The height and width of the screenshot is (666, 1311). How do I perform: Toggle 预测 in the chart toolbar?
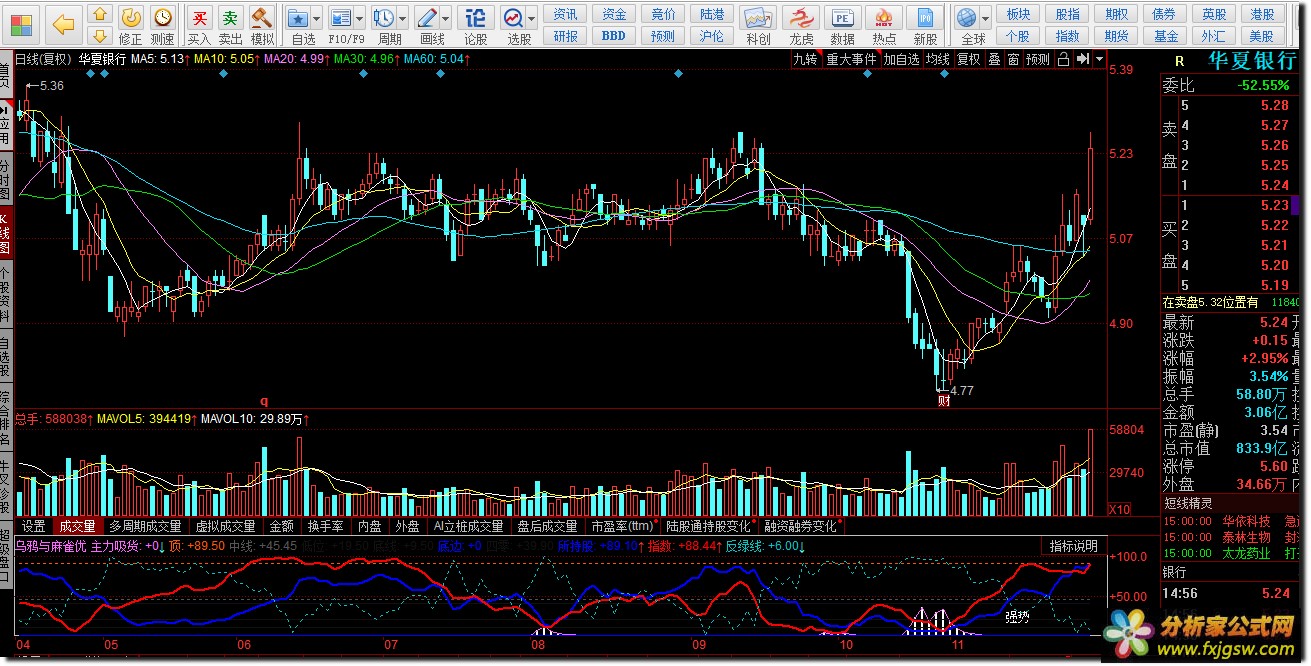1038,59
